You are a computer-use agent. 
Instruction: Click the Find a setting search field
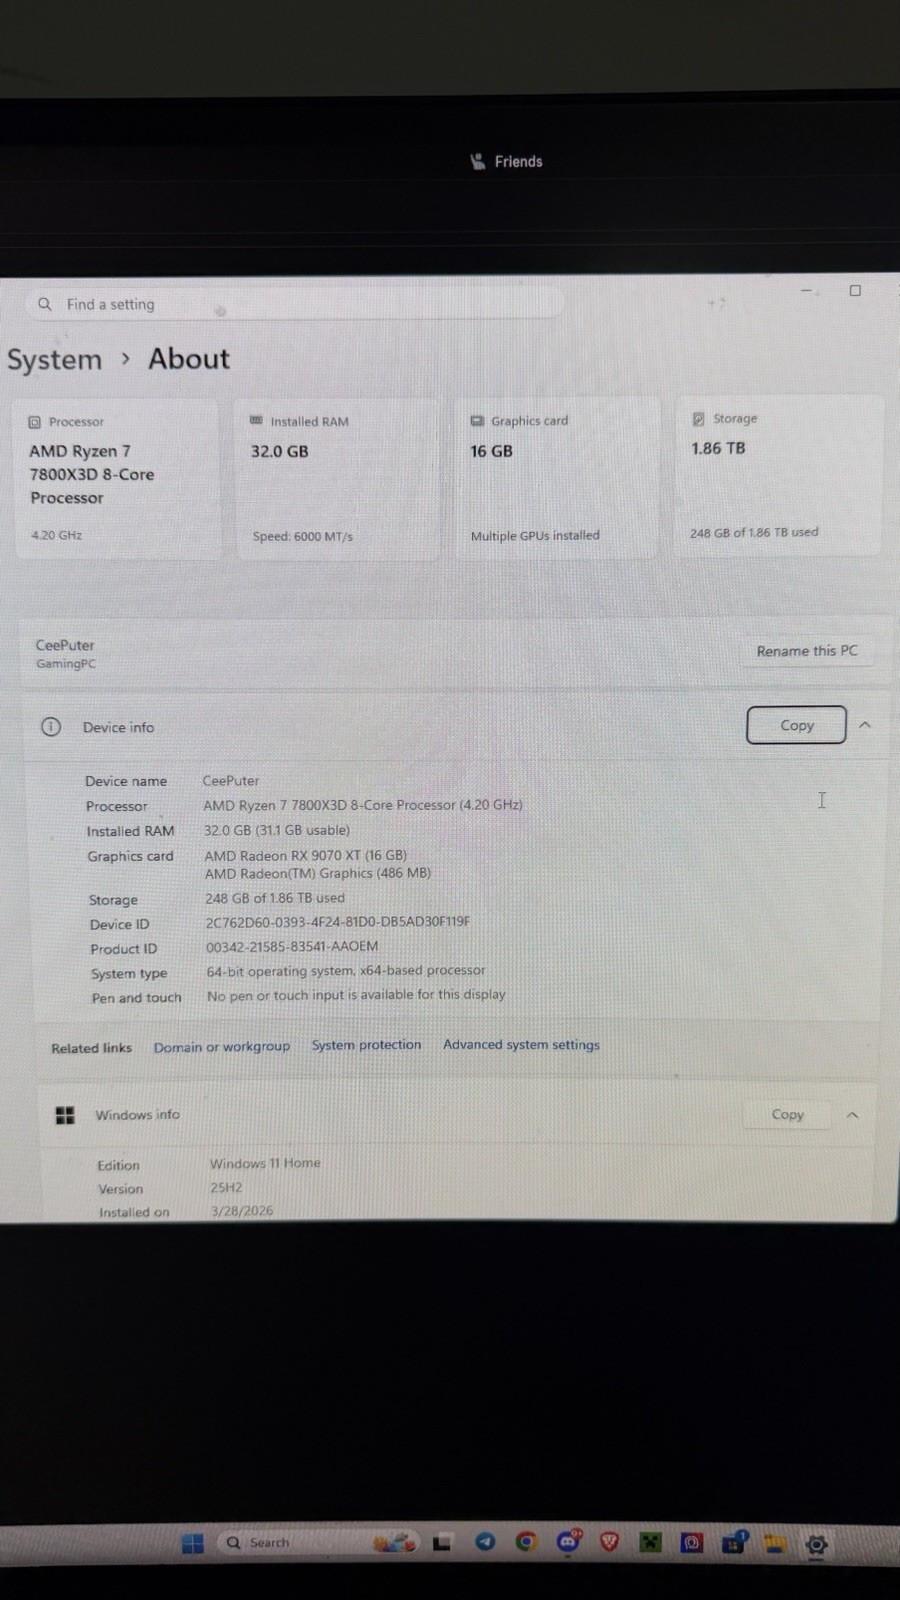tap(295, 304)
